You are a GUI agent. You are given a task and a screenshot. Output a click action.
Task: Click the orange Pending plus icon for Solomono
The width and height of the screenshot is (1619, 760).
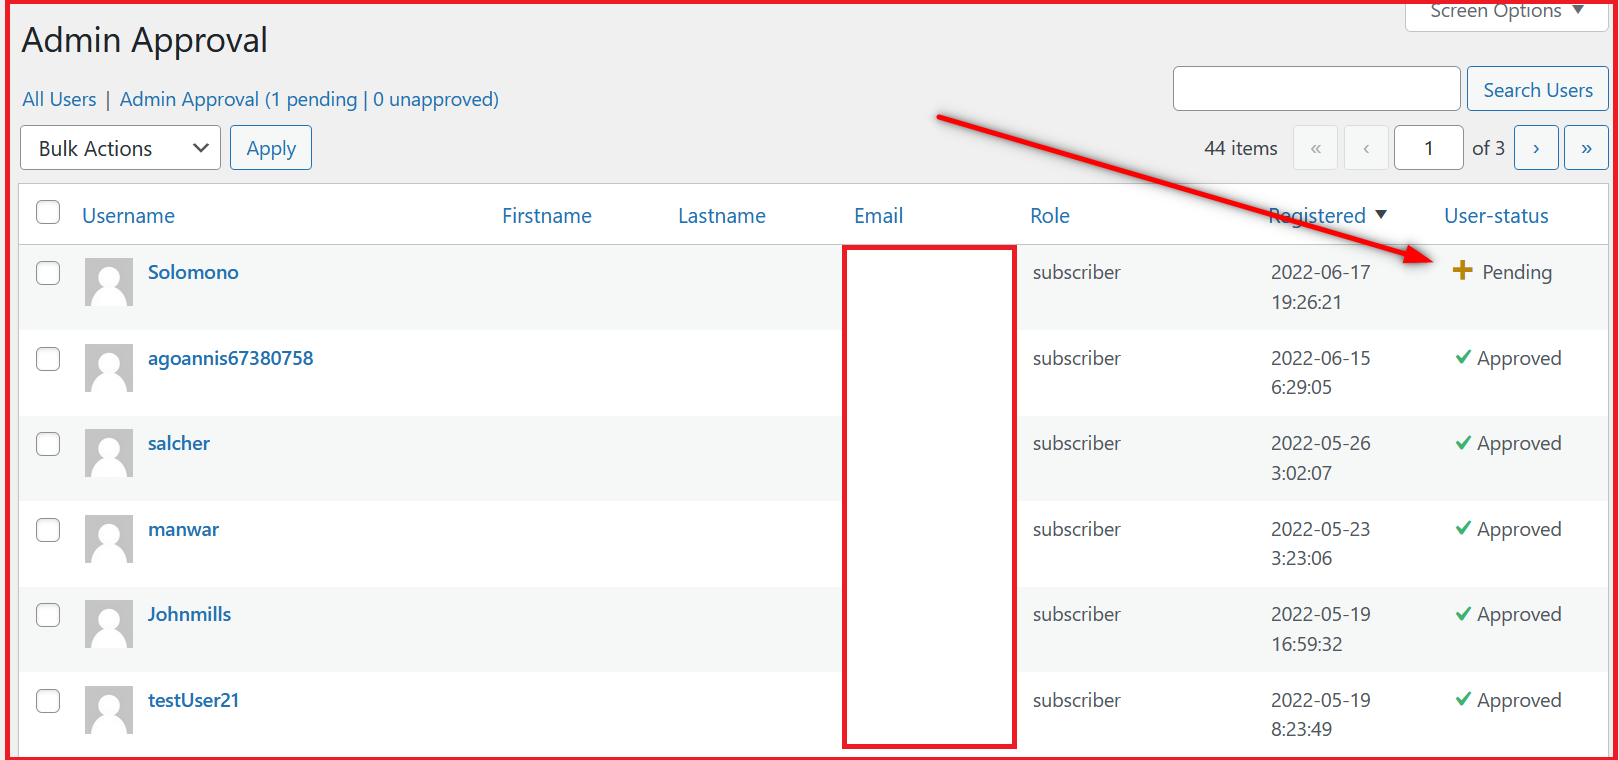click(x=1462, y=271)
